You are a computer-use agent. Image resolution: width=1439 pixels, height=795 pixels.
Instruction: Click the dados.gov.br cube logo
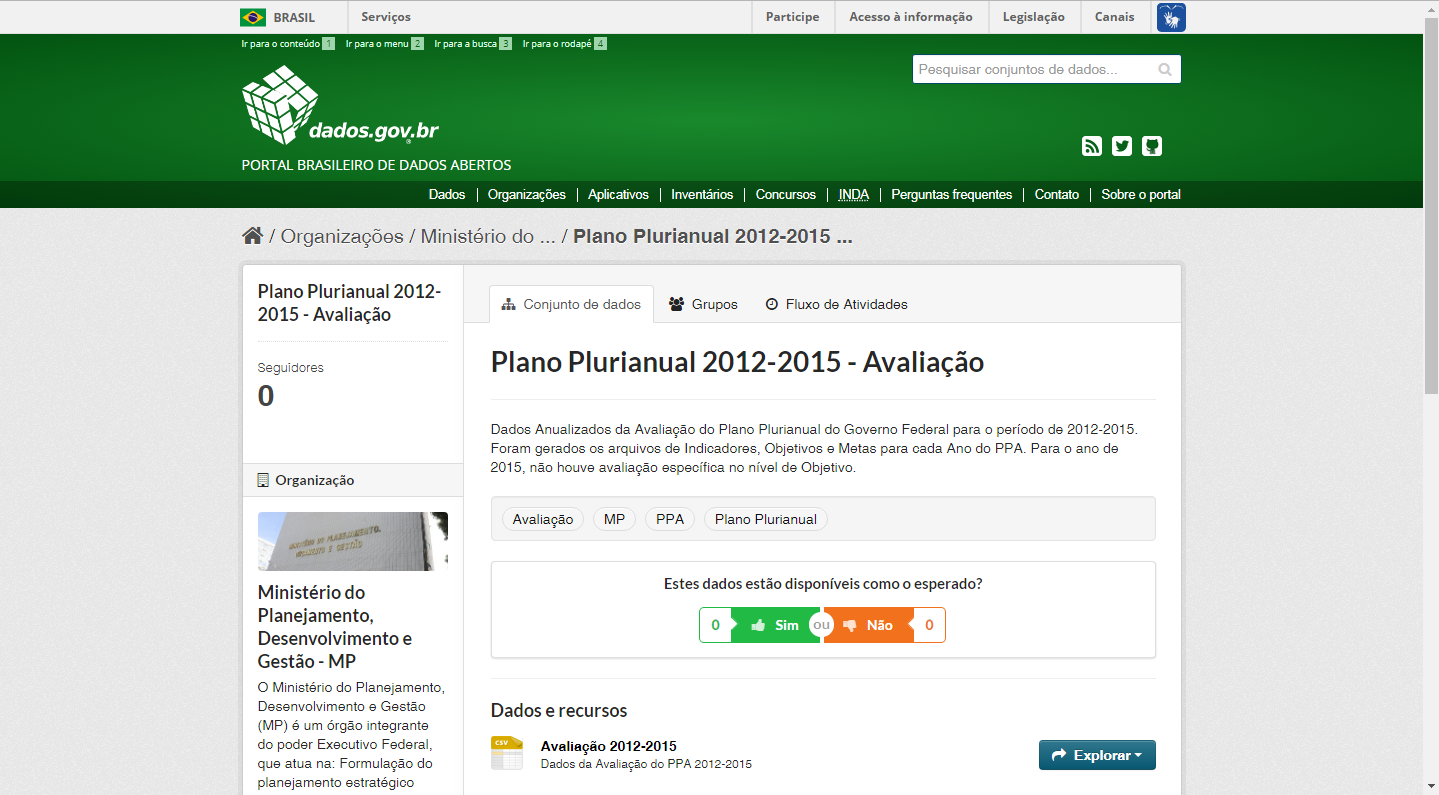[x=280, y=105]
